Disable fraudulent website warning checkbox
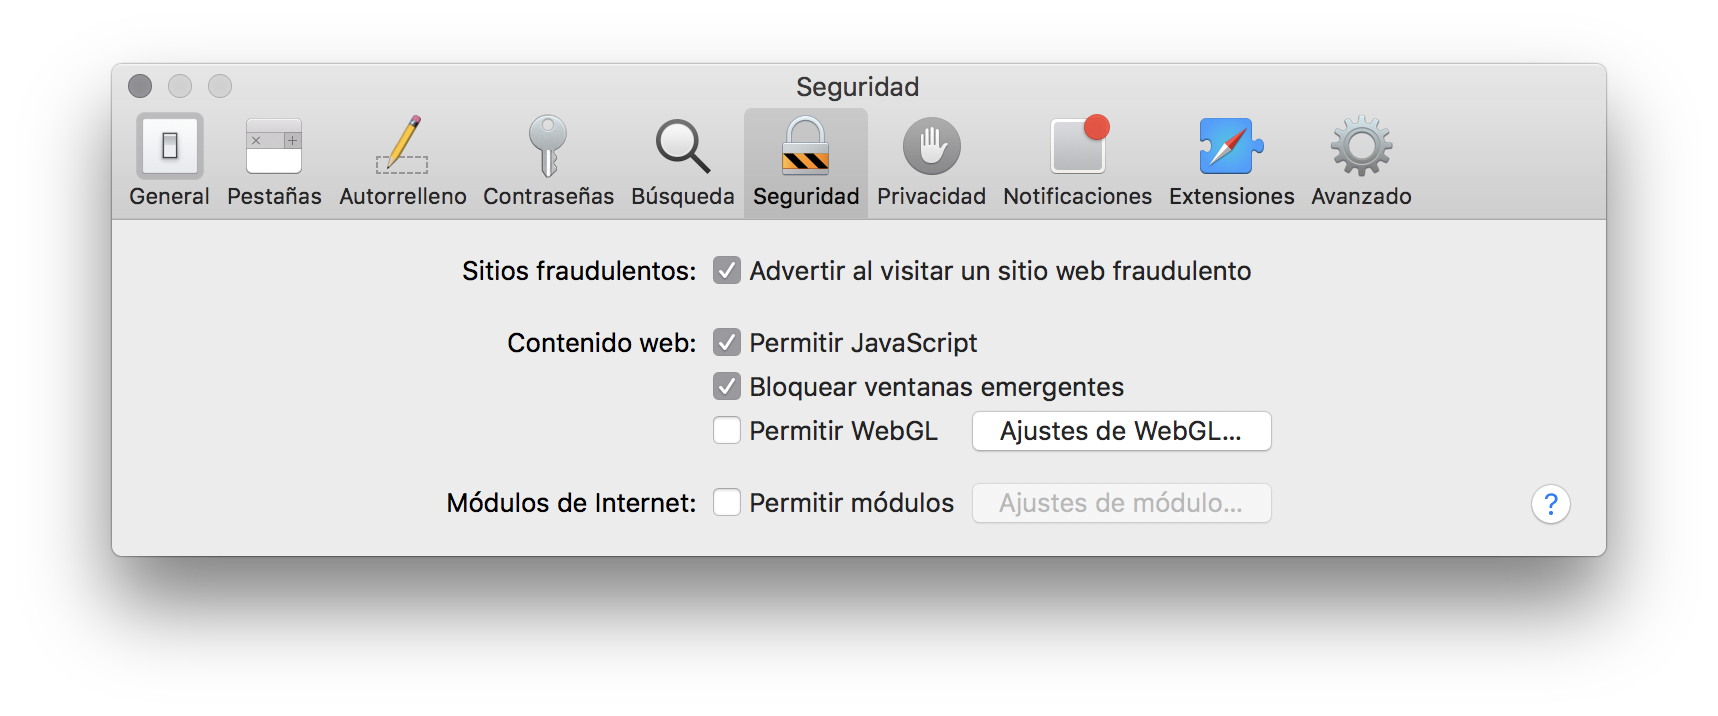The height and width of the screenshot is (716, 1718). (727, 271)
